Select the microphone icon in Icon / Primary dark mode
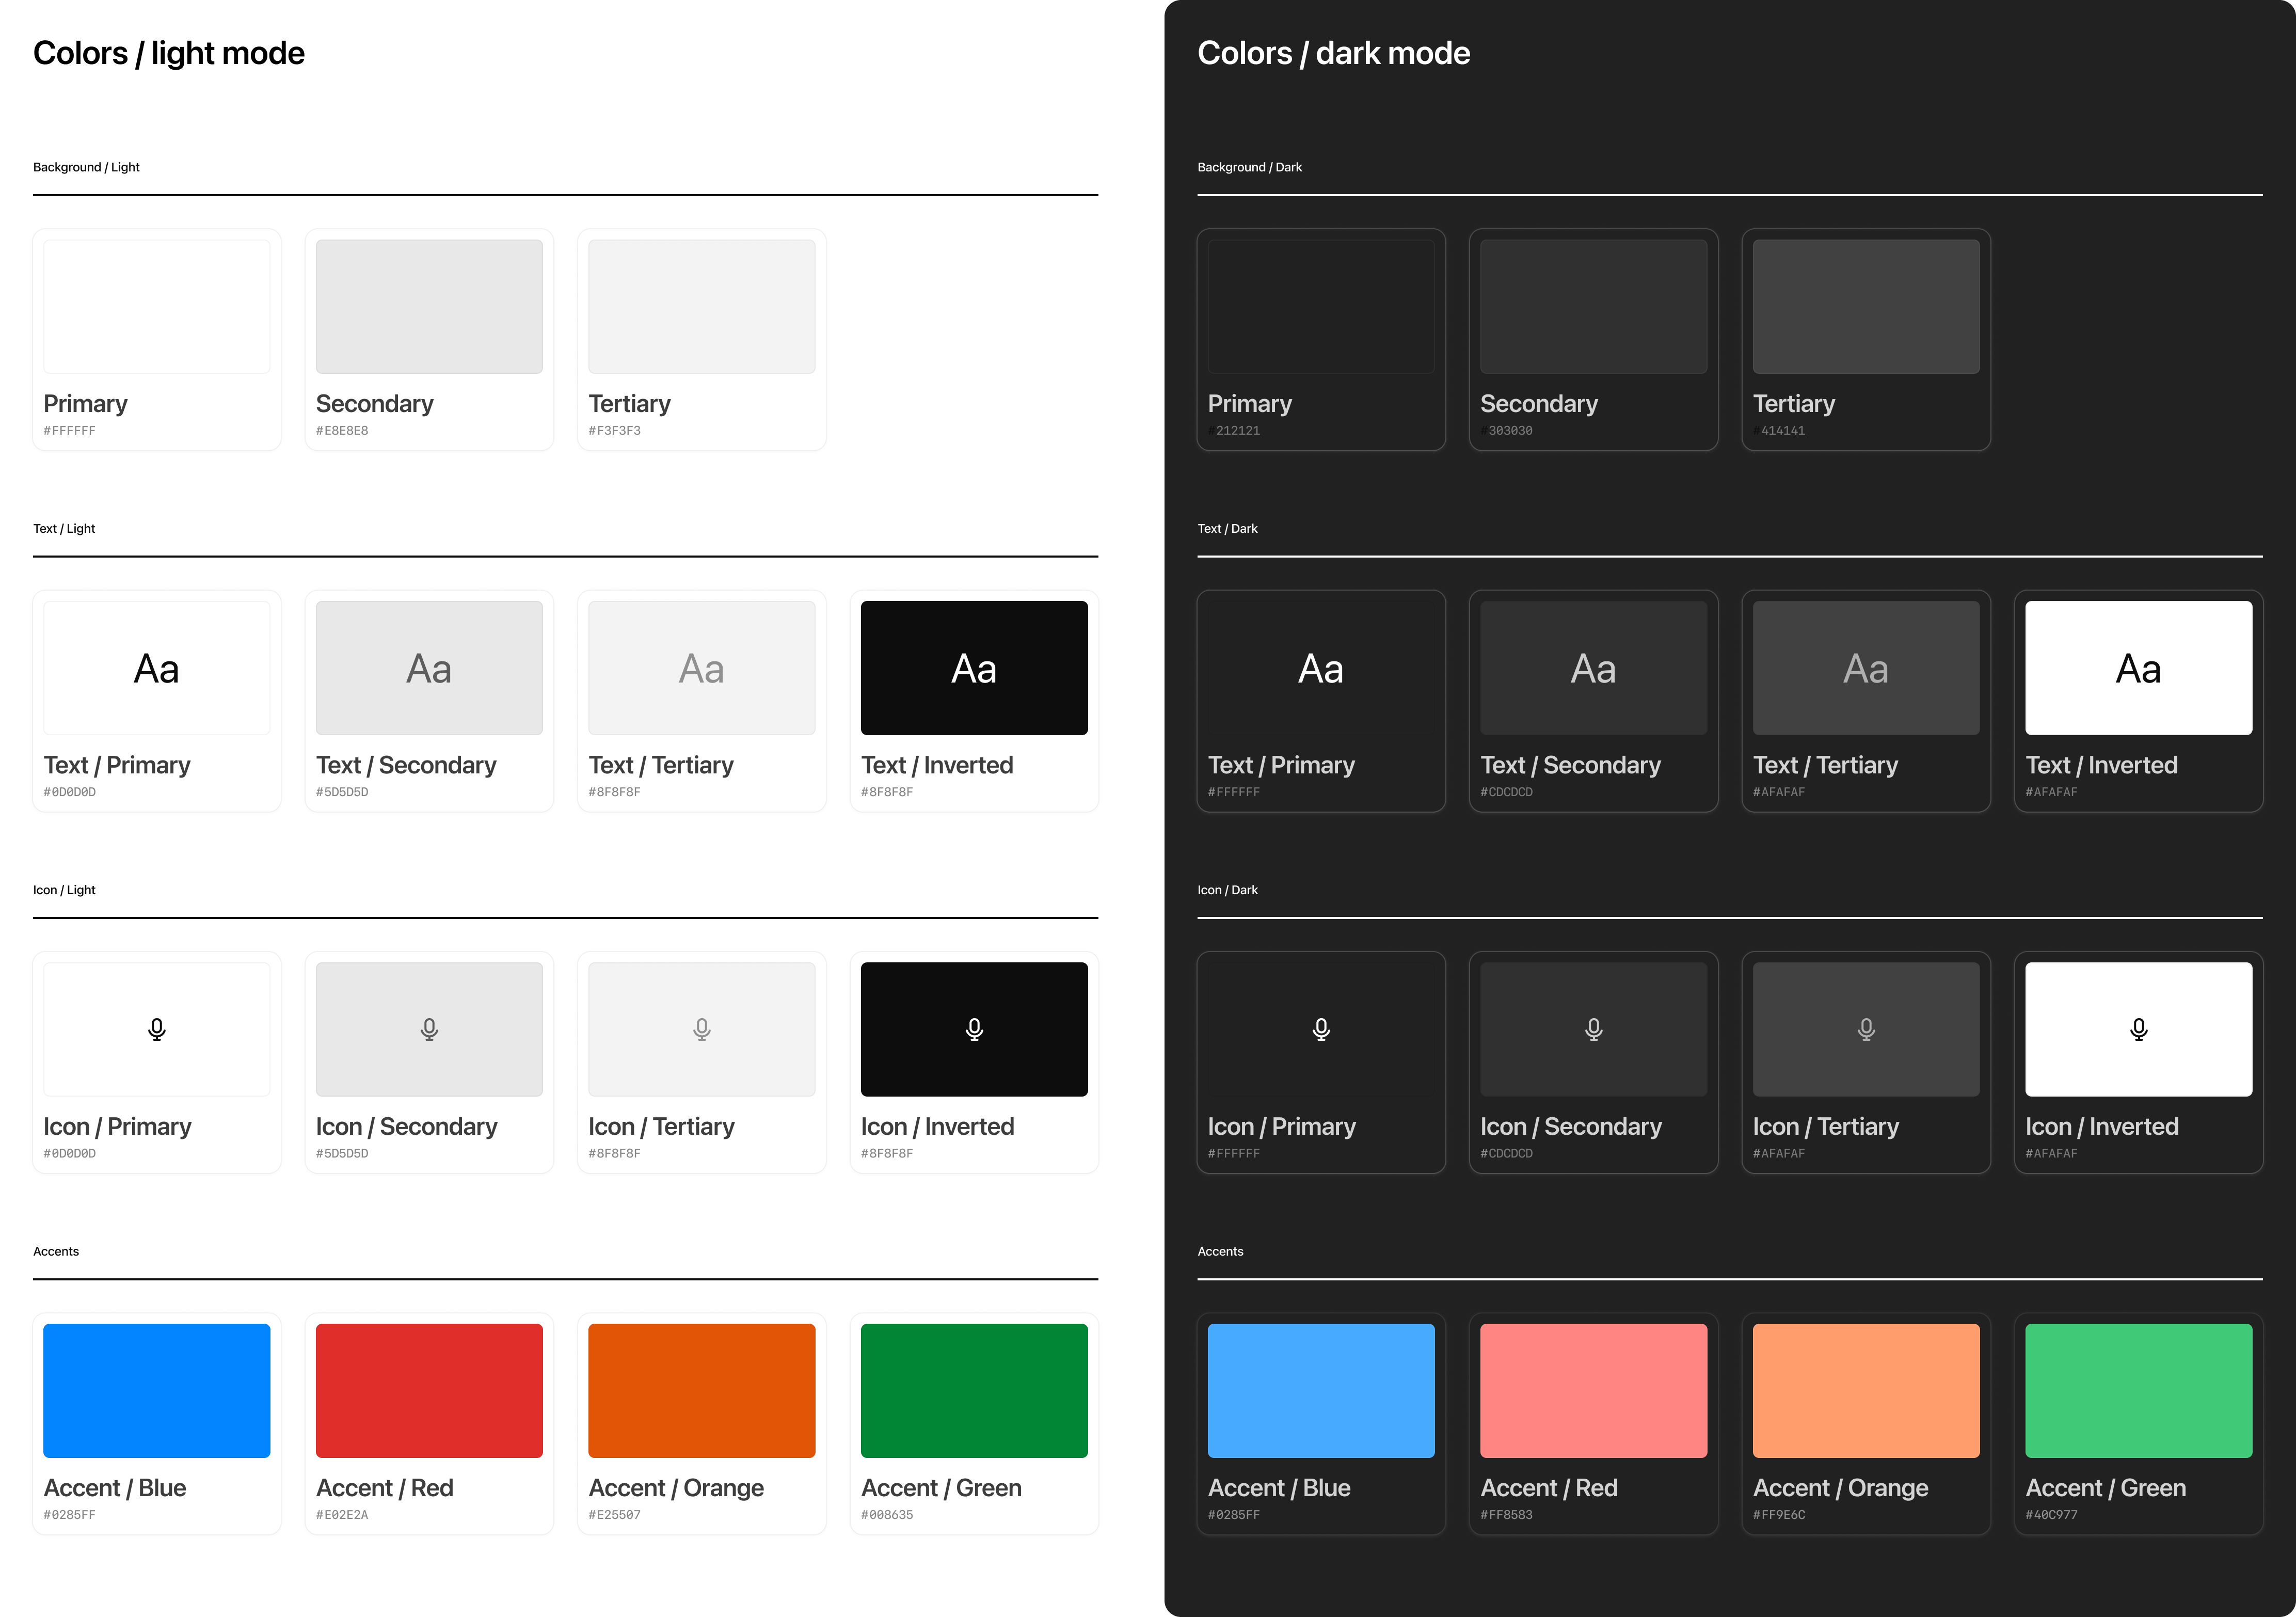Viewport: 2296px width, 1617px height. (x=1321, y=1029)
